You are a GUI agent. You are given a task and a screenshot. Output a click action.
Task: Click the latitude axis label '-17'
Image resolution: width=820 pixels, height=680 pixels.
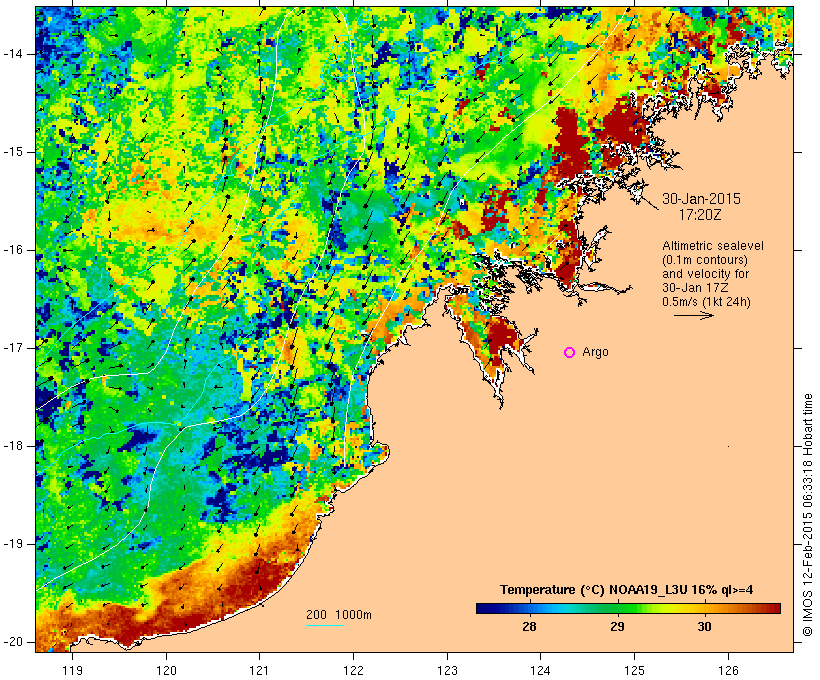(12, 348)
